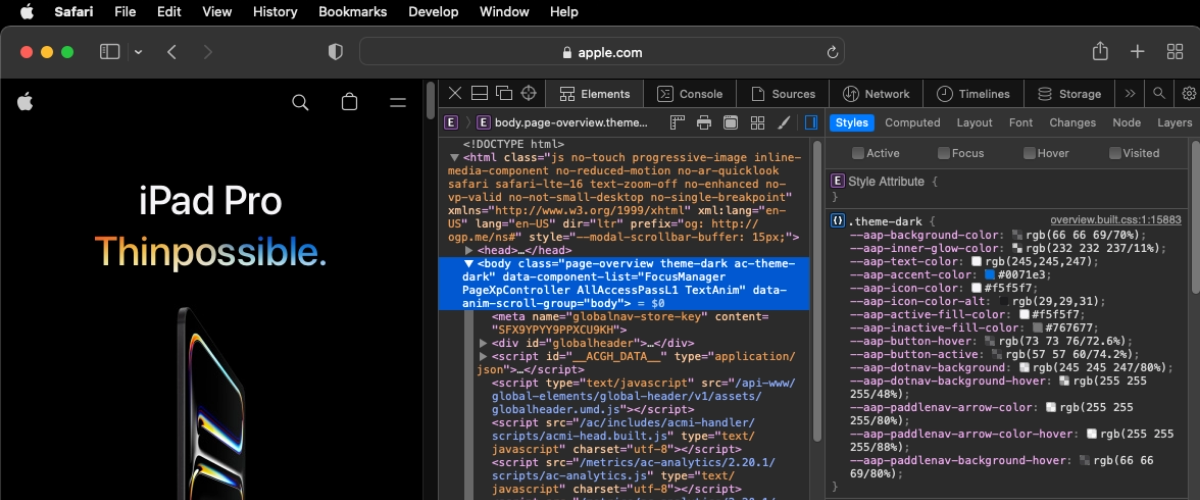Viewport: 1200px width, 500px height.
Task: Show hidden inspector tabs with the double chevron
Action: pyautogui.click(x=1130, y=93)
